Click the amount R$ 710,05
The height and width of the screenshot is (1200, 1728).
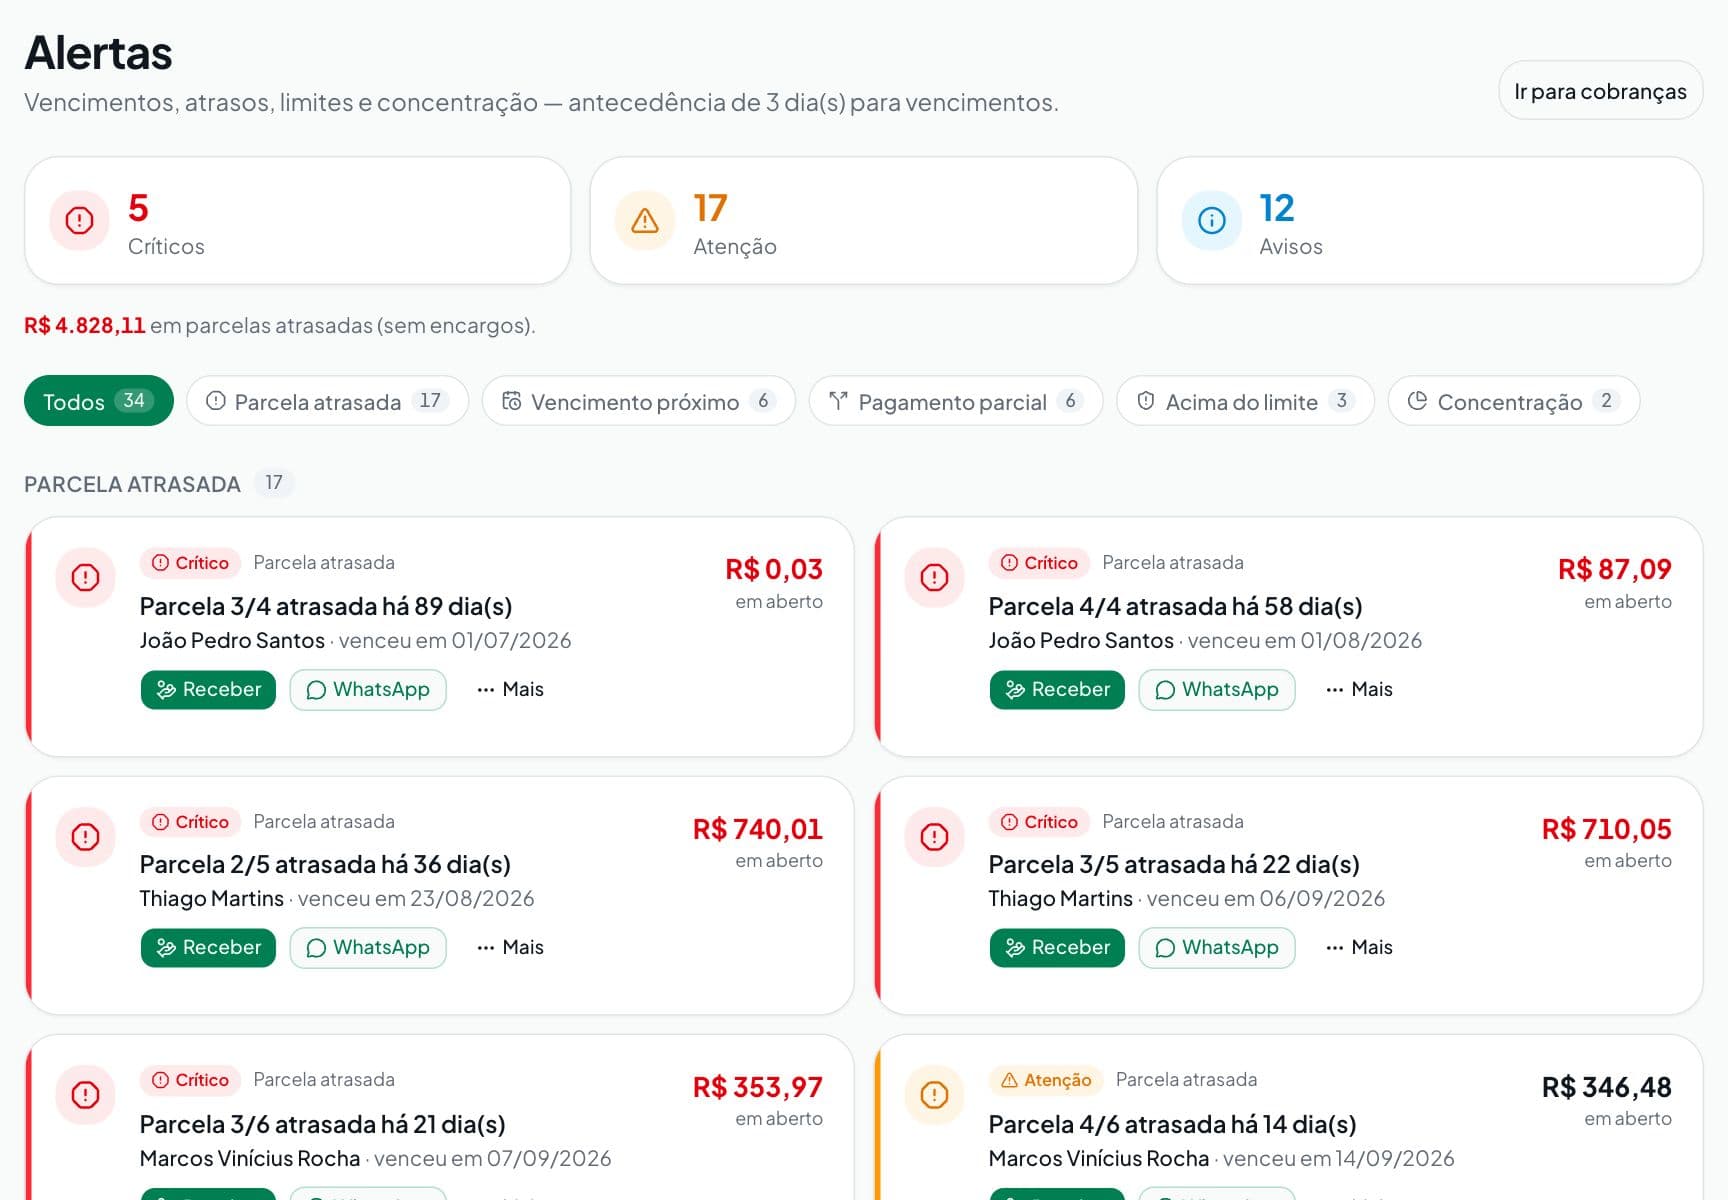1606,829
